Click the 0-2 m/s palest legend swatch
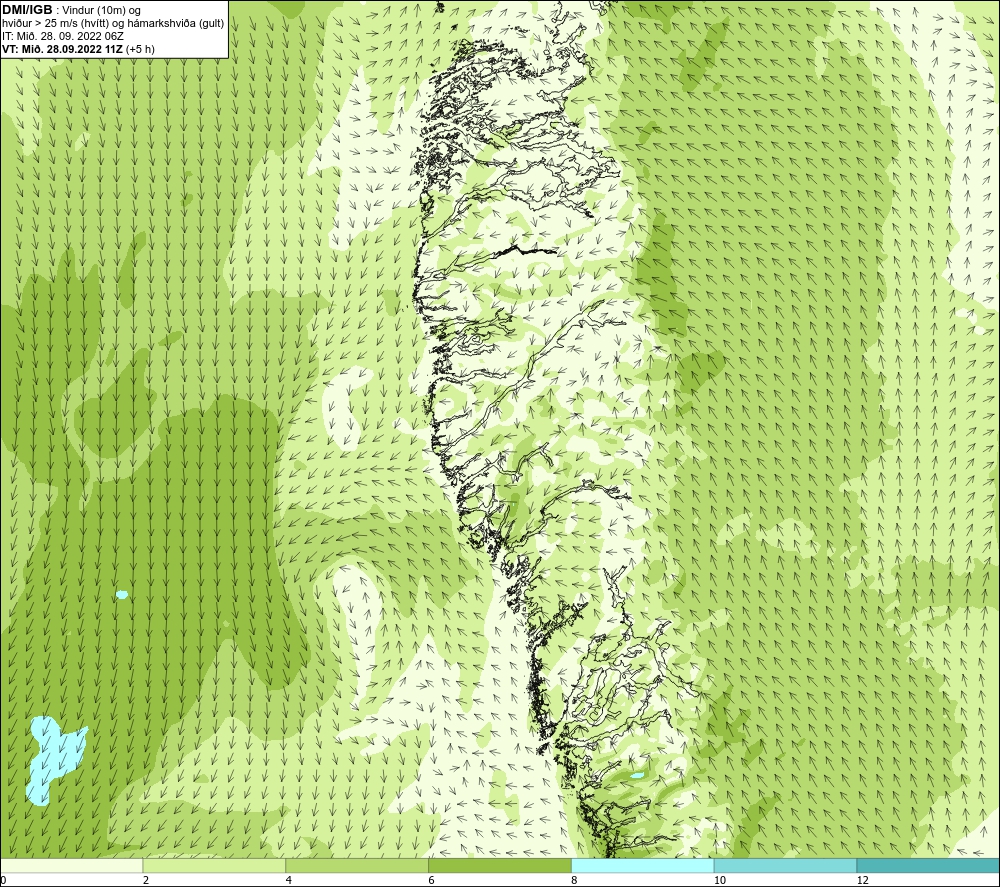Viewport: 1000px width, 887px height. [71, 865]
